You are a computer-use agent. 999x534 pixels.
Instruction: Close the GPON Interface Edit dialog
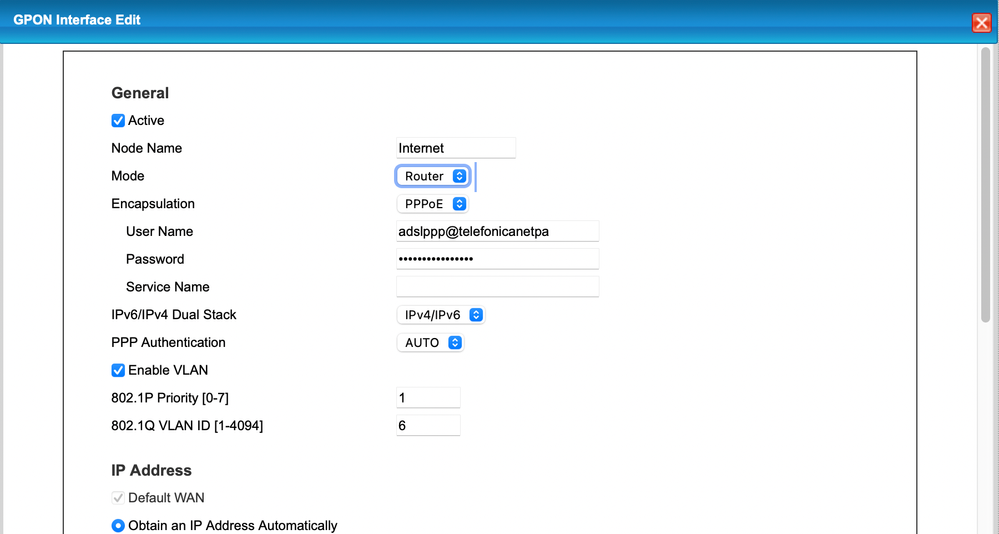pyautogui.click(x=981, y=23)
